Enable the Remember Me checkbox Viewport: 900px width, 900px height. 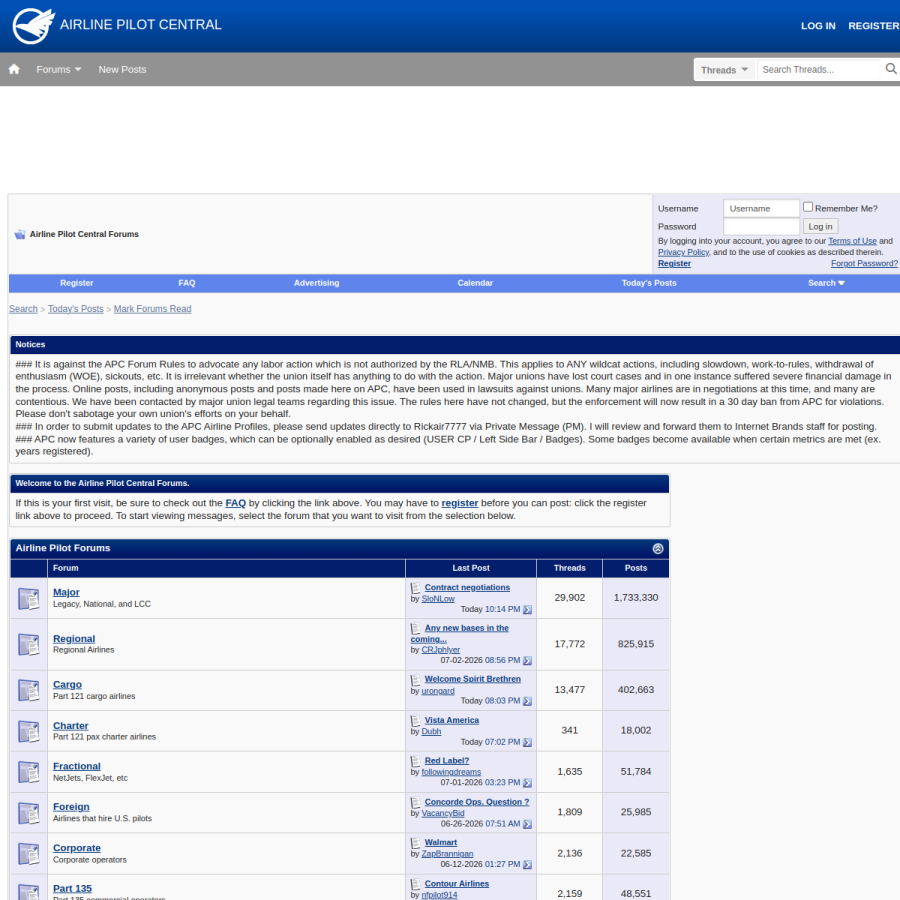[808, 207]
